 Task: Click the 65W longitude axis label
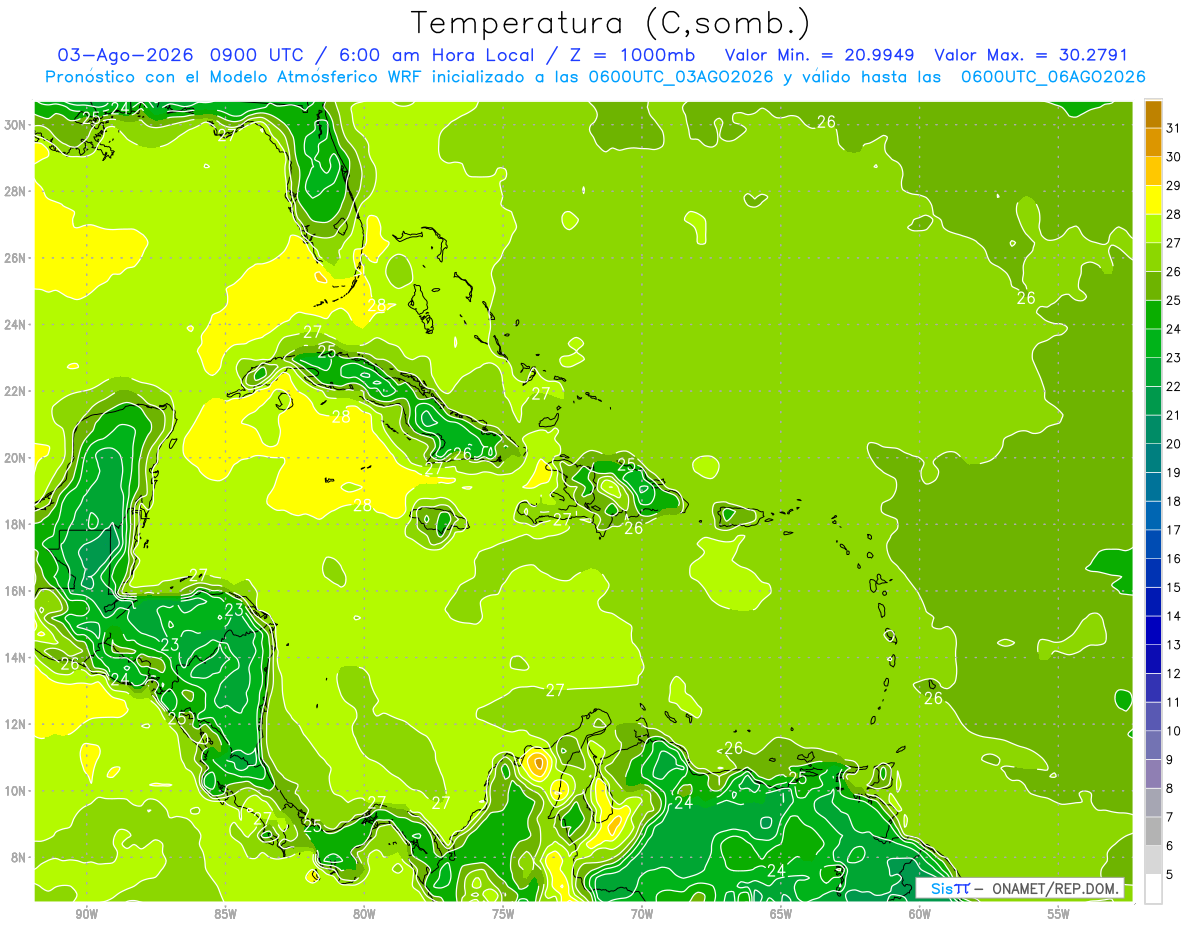pyautogui.click(x=781, y=914)
